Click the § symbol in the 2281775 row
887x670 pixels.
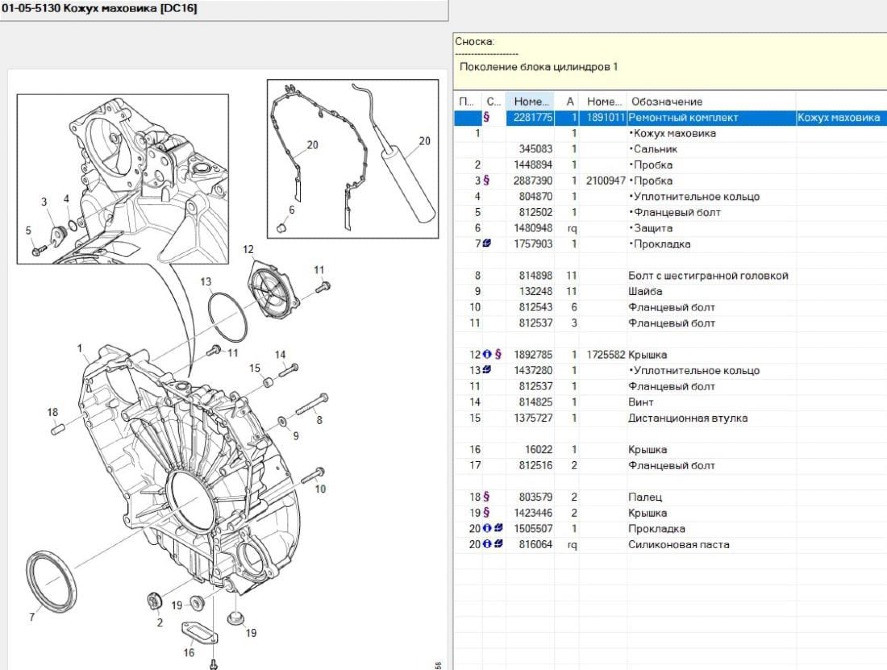[x=486, y=118]
